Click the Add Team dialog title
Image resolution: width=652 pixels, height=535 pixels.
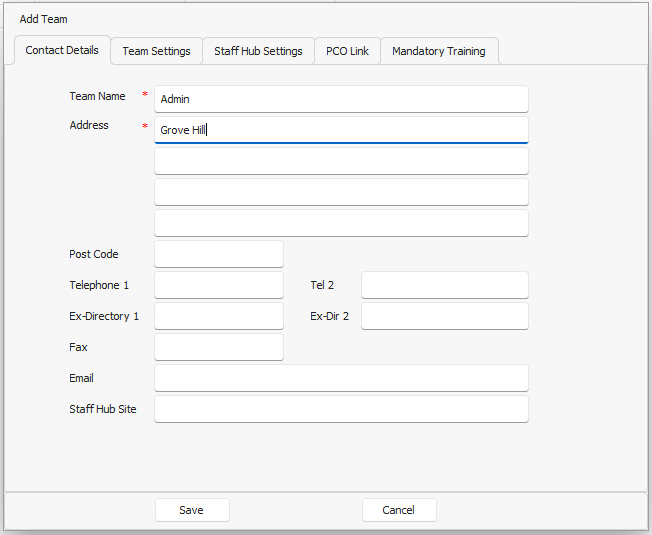pyautogui.click(x=43, y=19)
